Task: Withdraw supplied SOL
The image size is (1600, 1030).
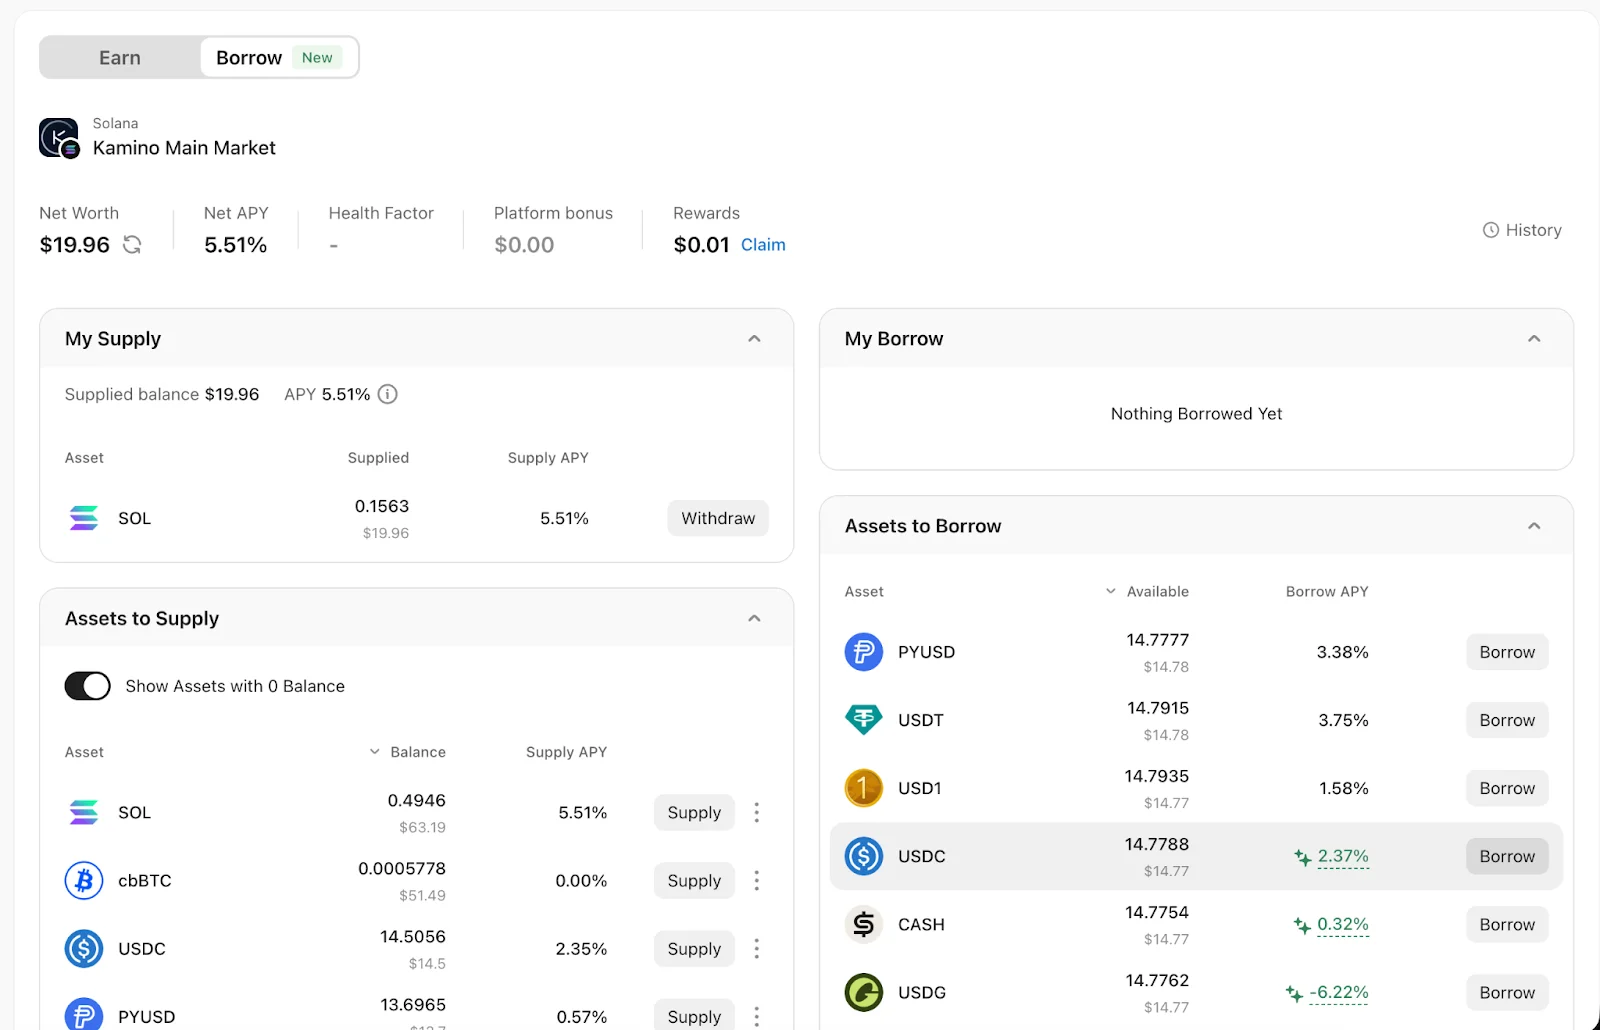Action: tap(718, 518)
